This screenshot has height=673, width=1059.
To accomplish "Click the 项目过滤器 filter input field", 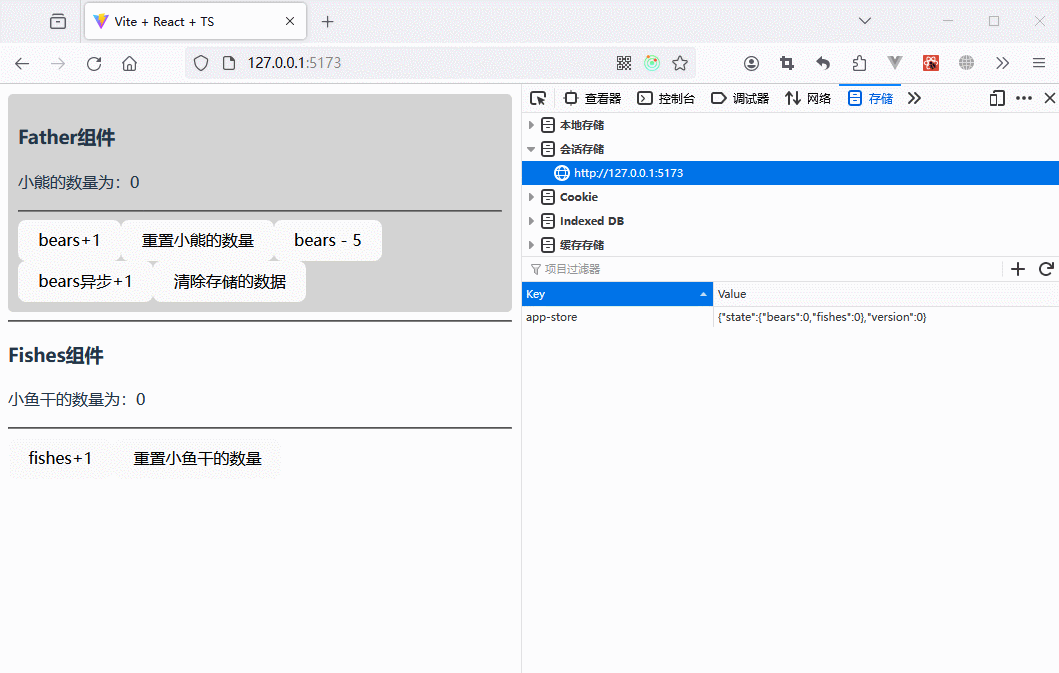I will pyautogui.click(x=760, y=269).
